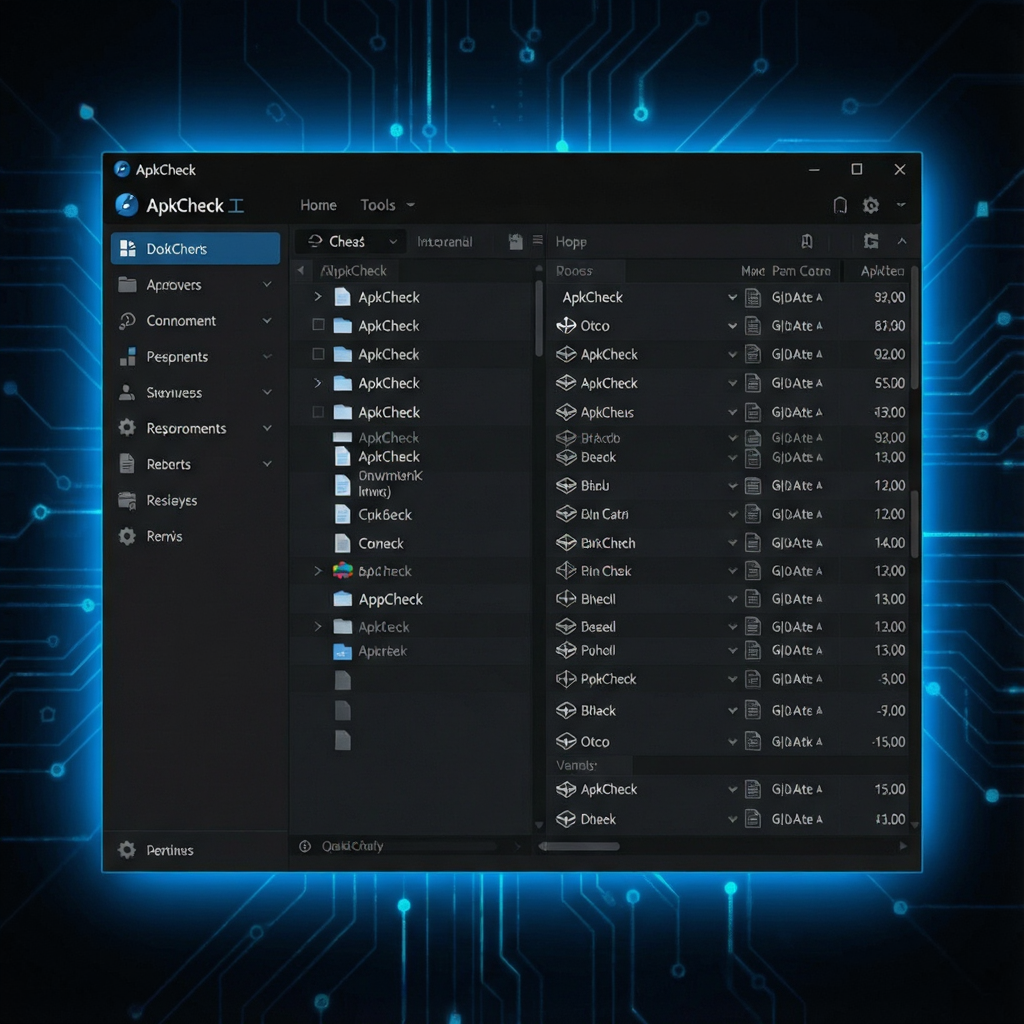Open the Home menu

(x=318, y=205)
